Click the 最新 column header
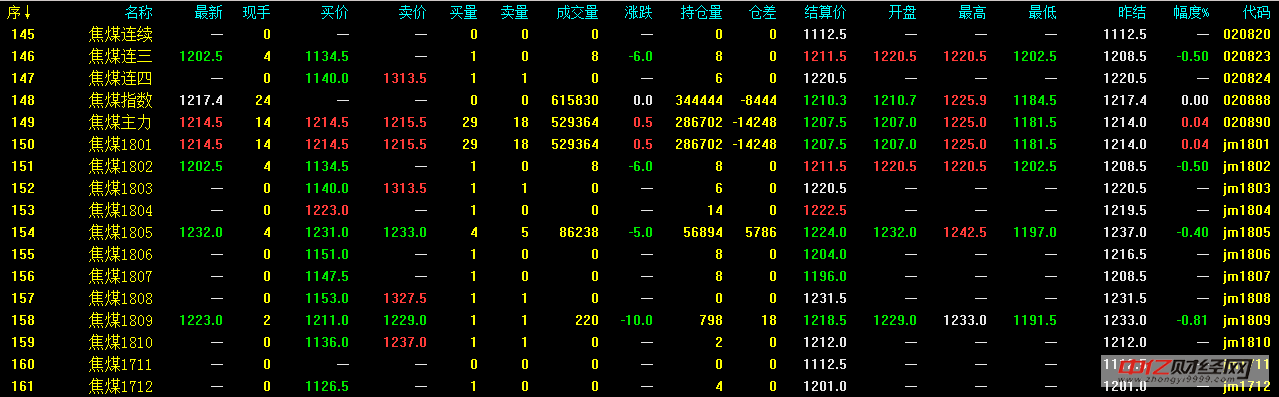The image size is (1279, 397). pyautogui.click(x=209, y=12)
